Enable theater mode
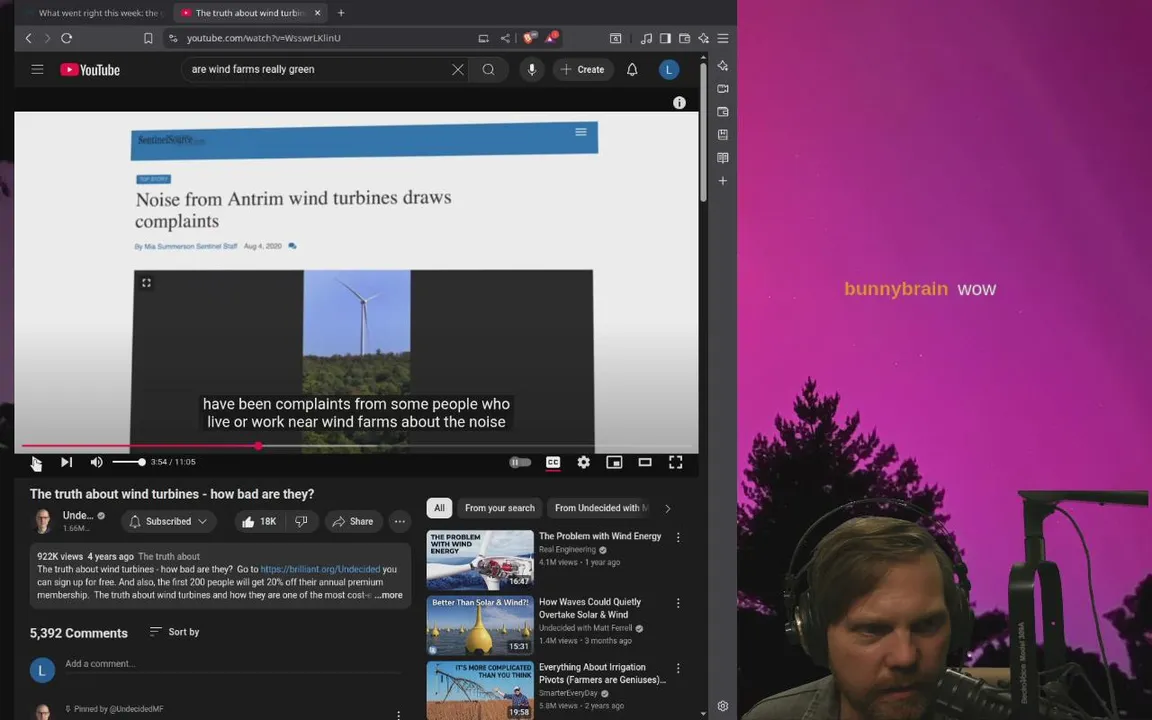Viewport: 1152px width, 720px height. [x=645, y=462]
